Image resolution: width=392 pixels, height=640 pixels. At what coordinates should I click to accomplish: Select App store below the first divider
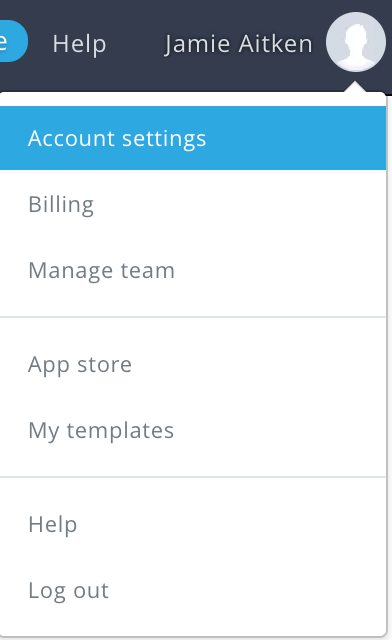click(x=193, y=364)
